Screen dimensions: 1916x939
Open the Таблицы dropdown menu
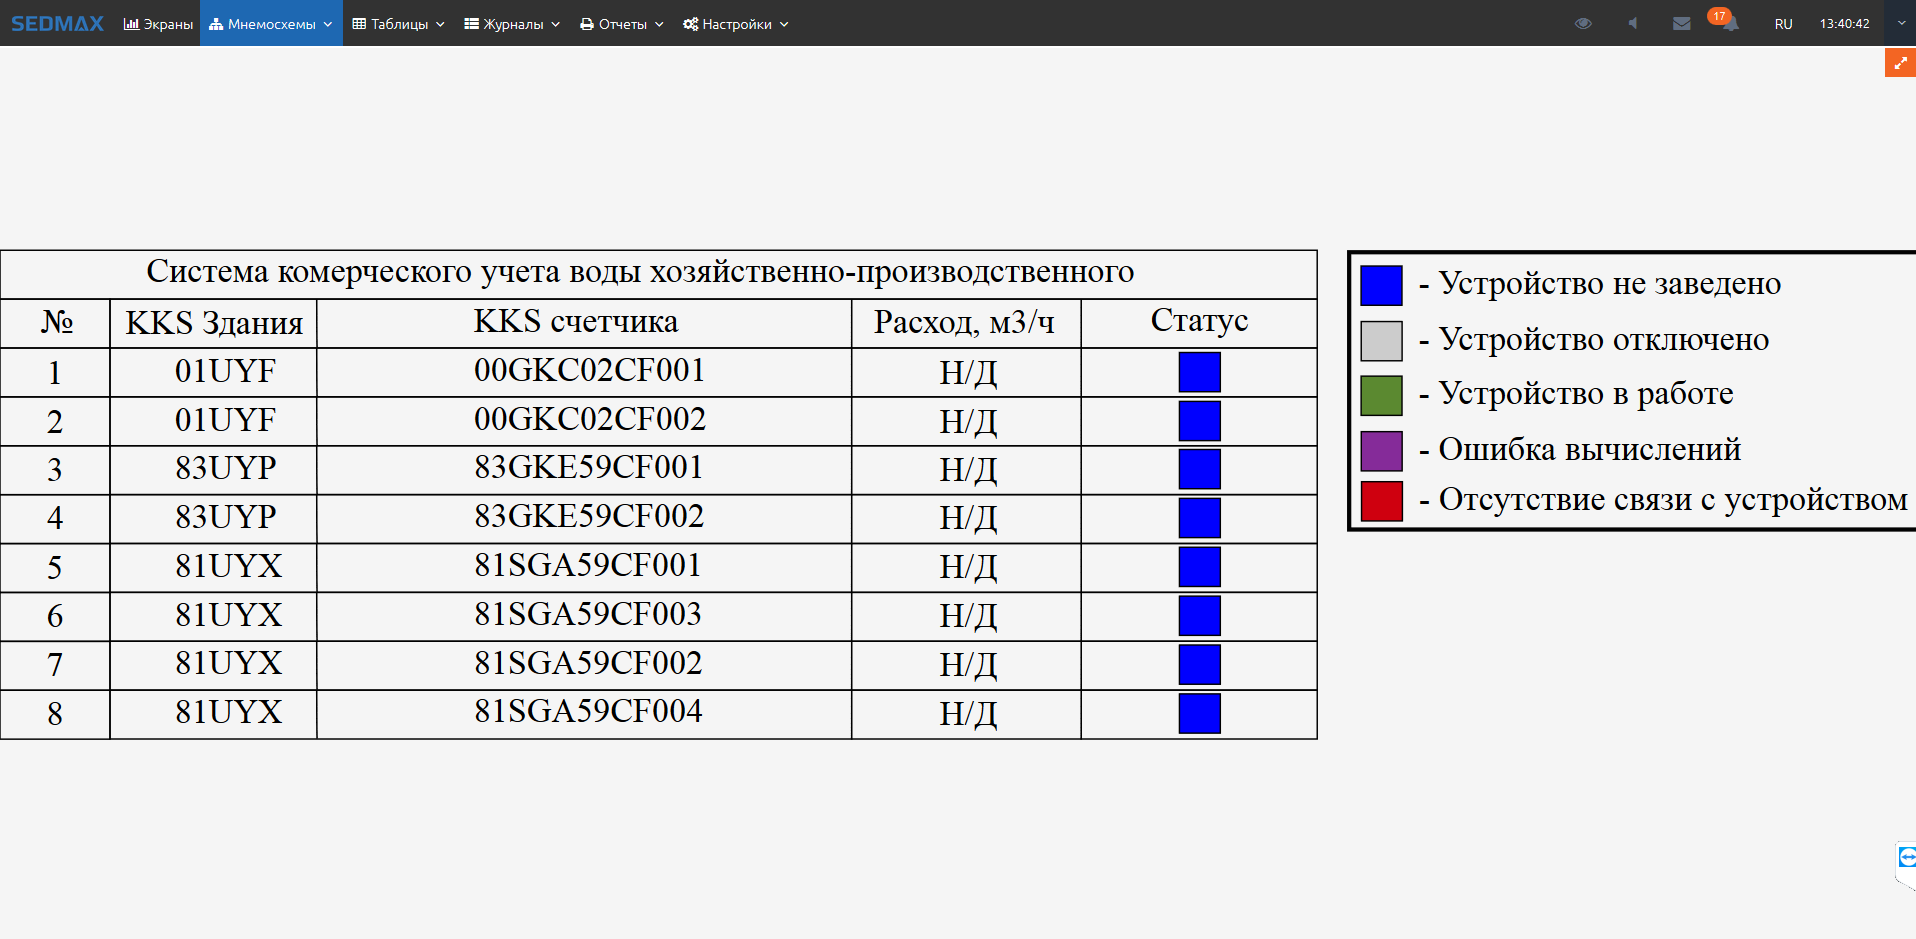(398, 24)
